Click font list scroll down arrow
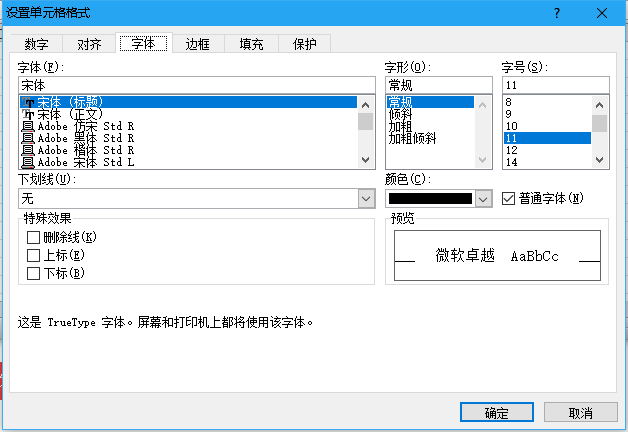This screenshot has width=628, height=432. coord(365,160)
